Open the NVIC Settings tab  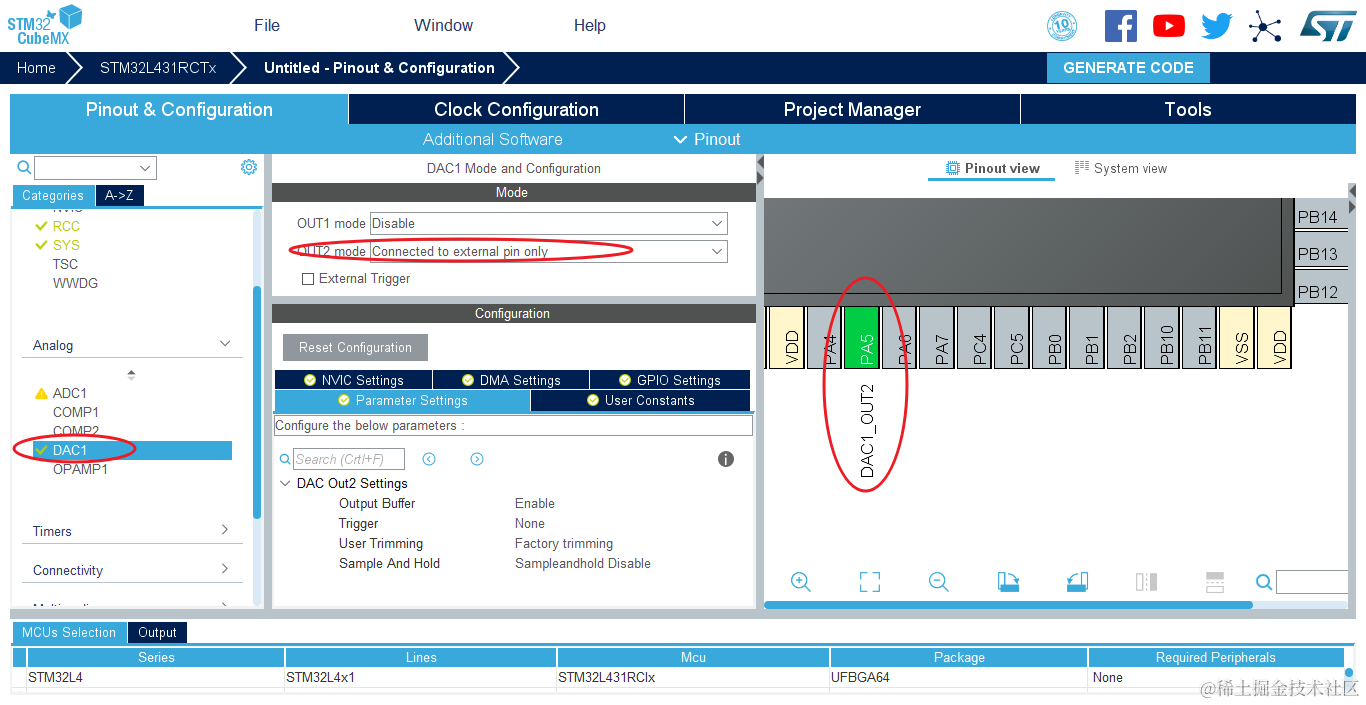click(353, 380)
